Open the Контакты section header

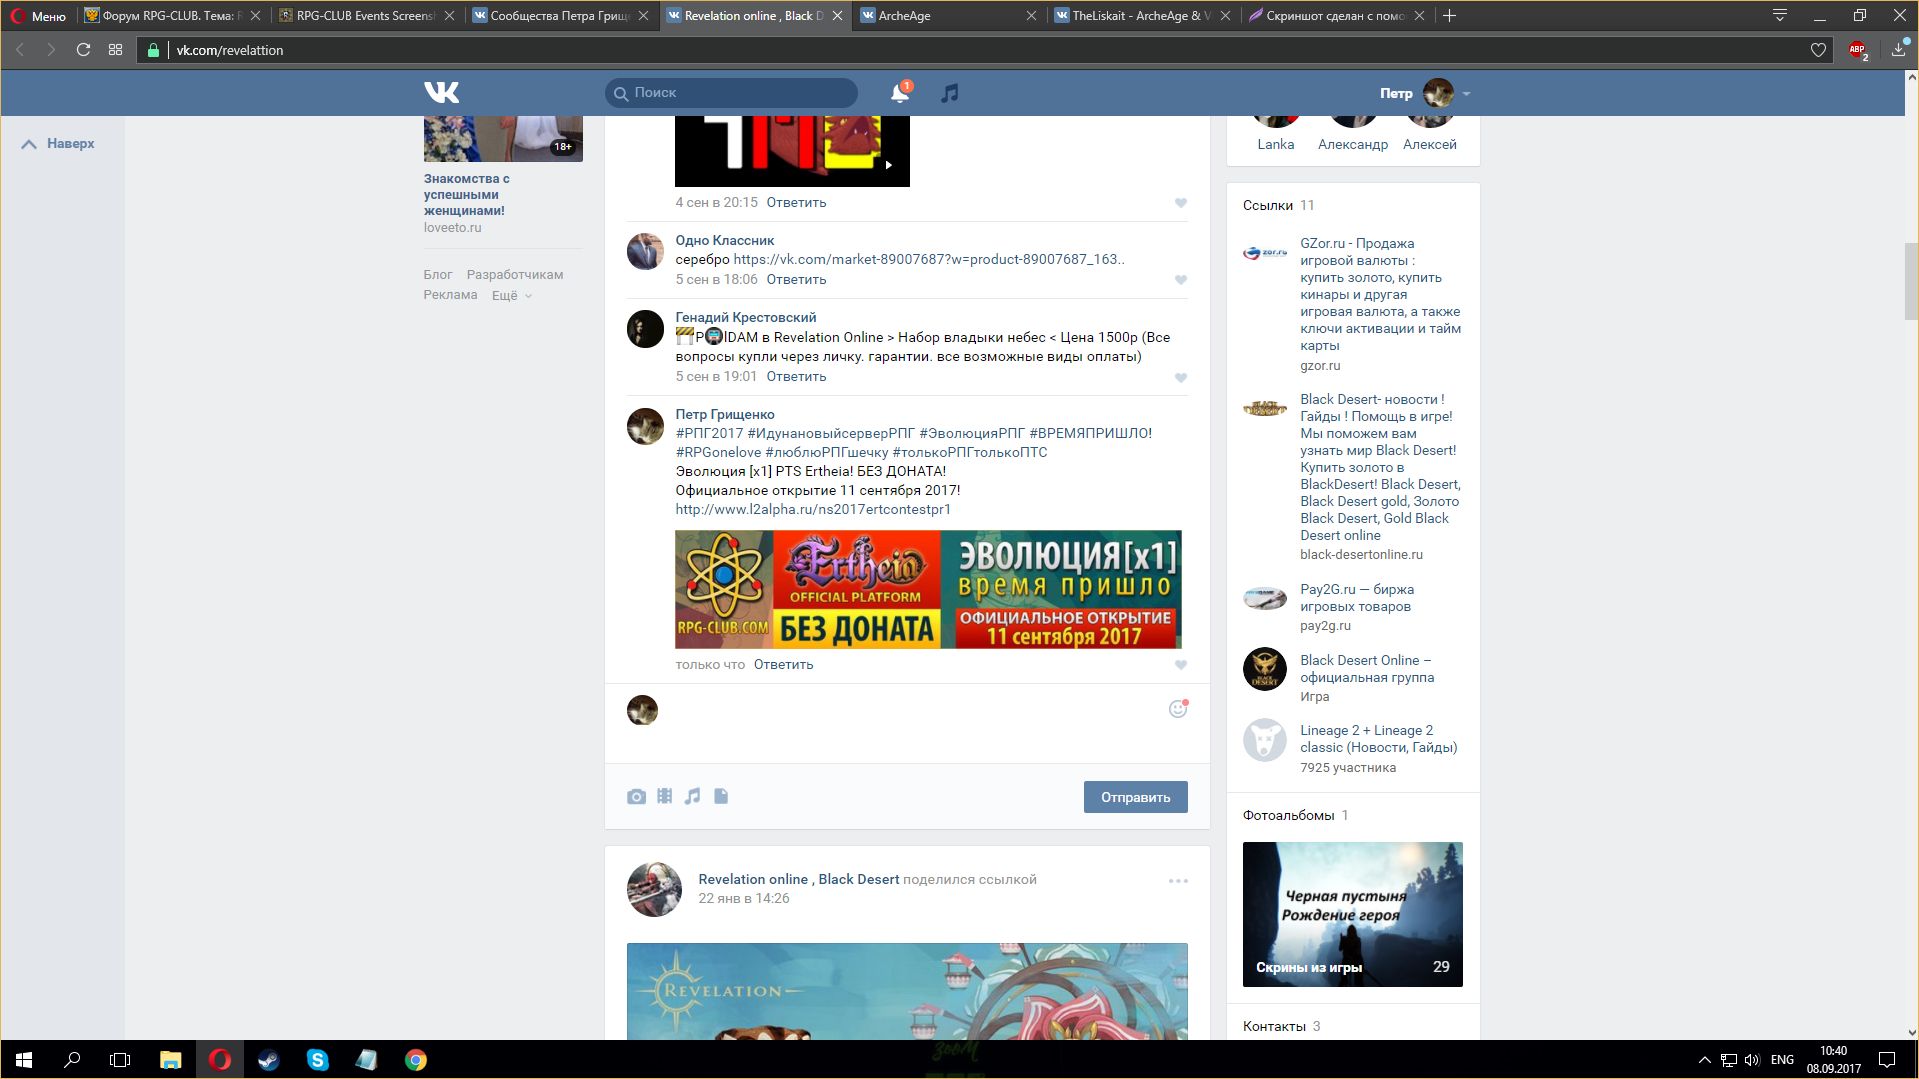[1274, 1027]
